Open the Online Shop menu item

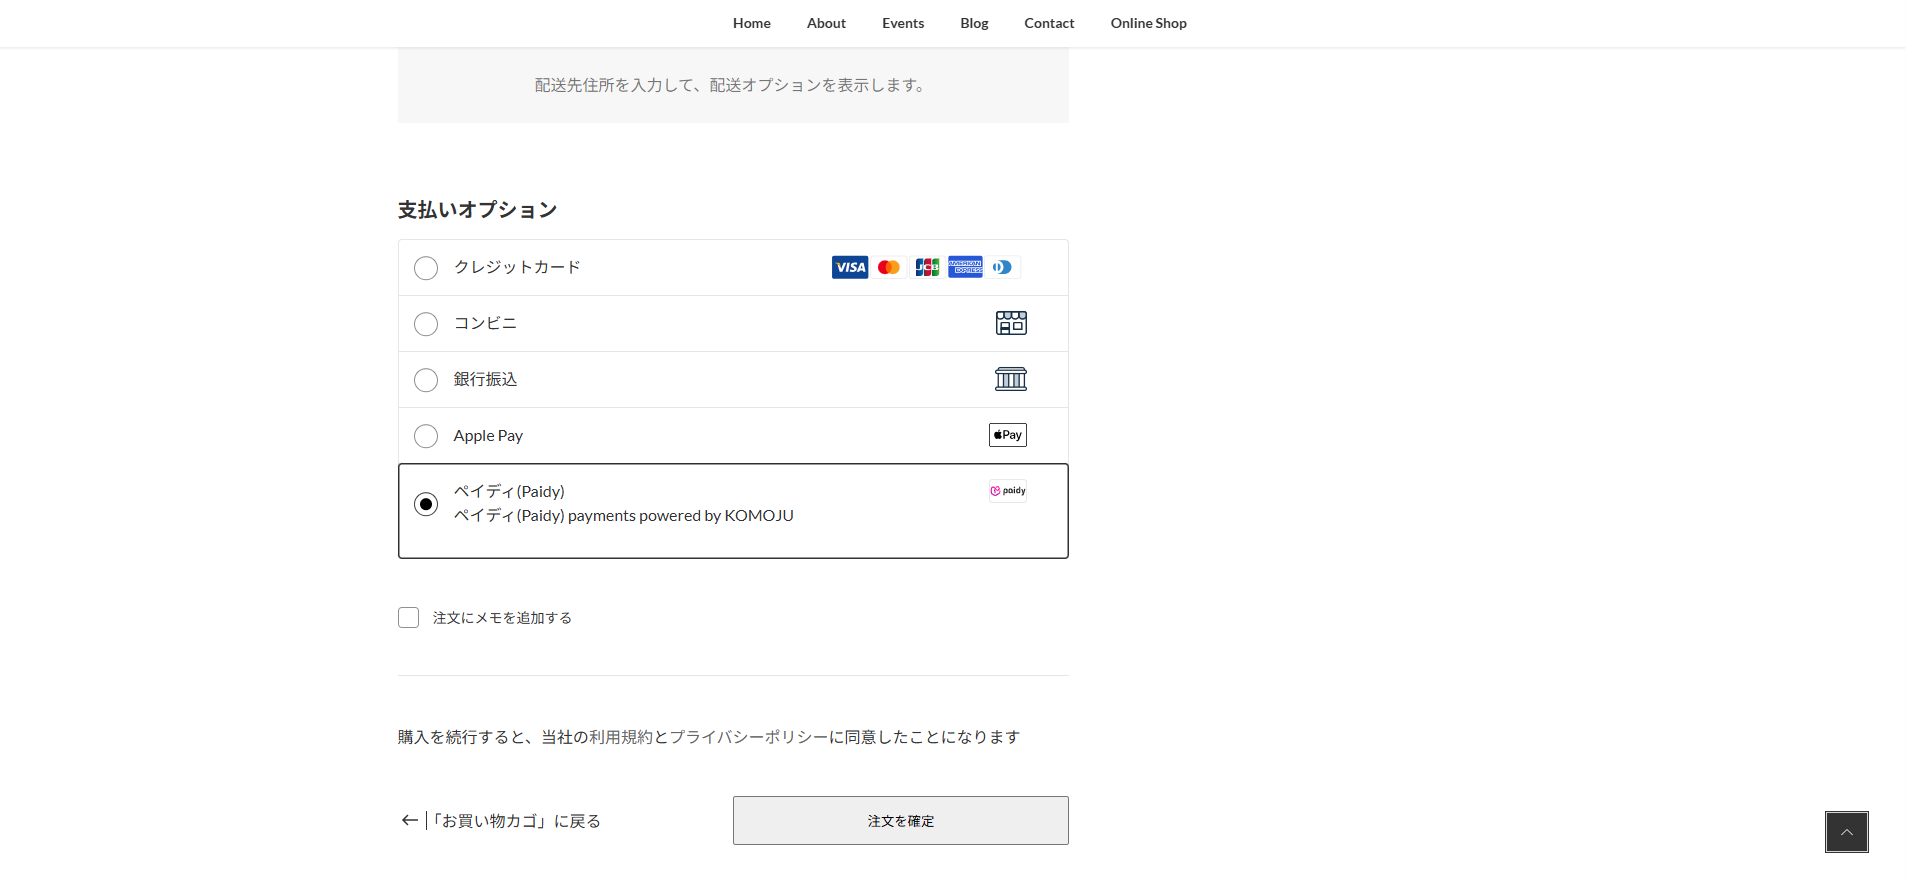1148,23
